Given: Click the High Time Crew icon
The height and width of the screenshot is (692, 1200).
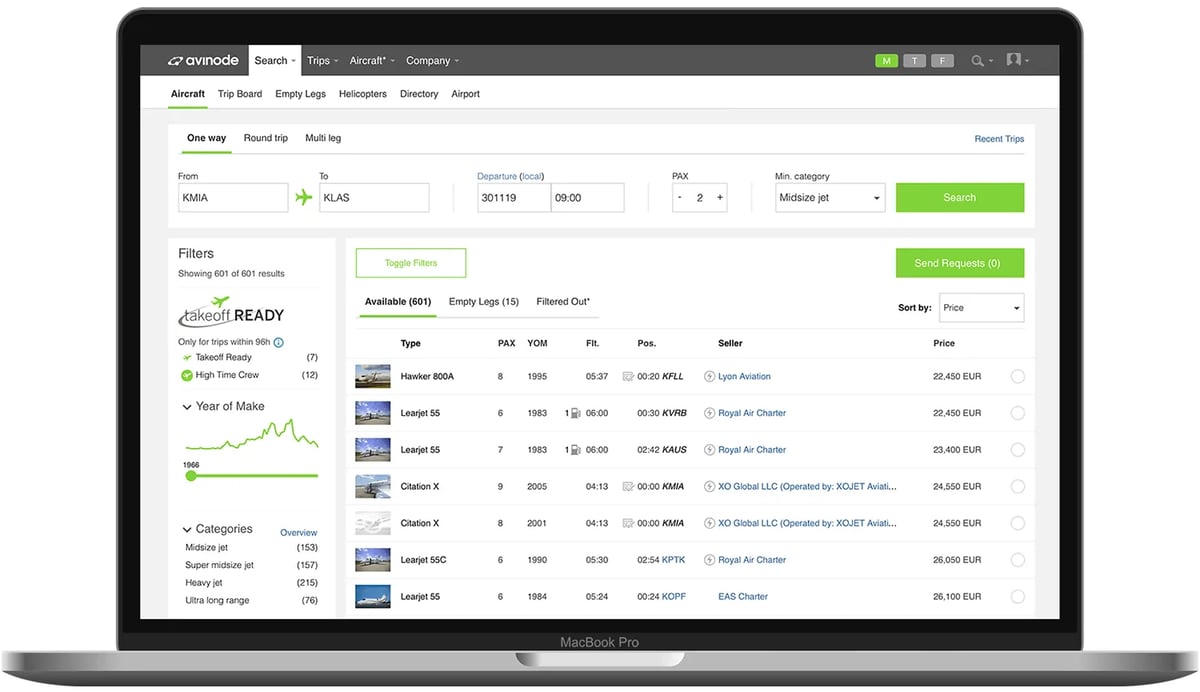Looking at the screenshot, I should (x=187, y=375).
